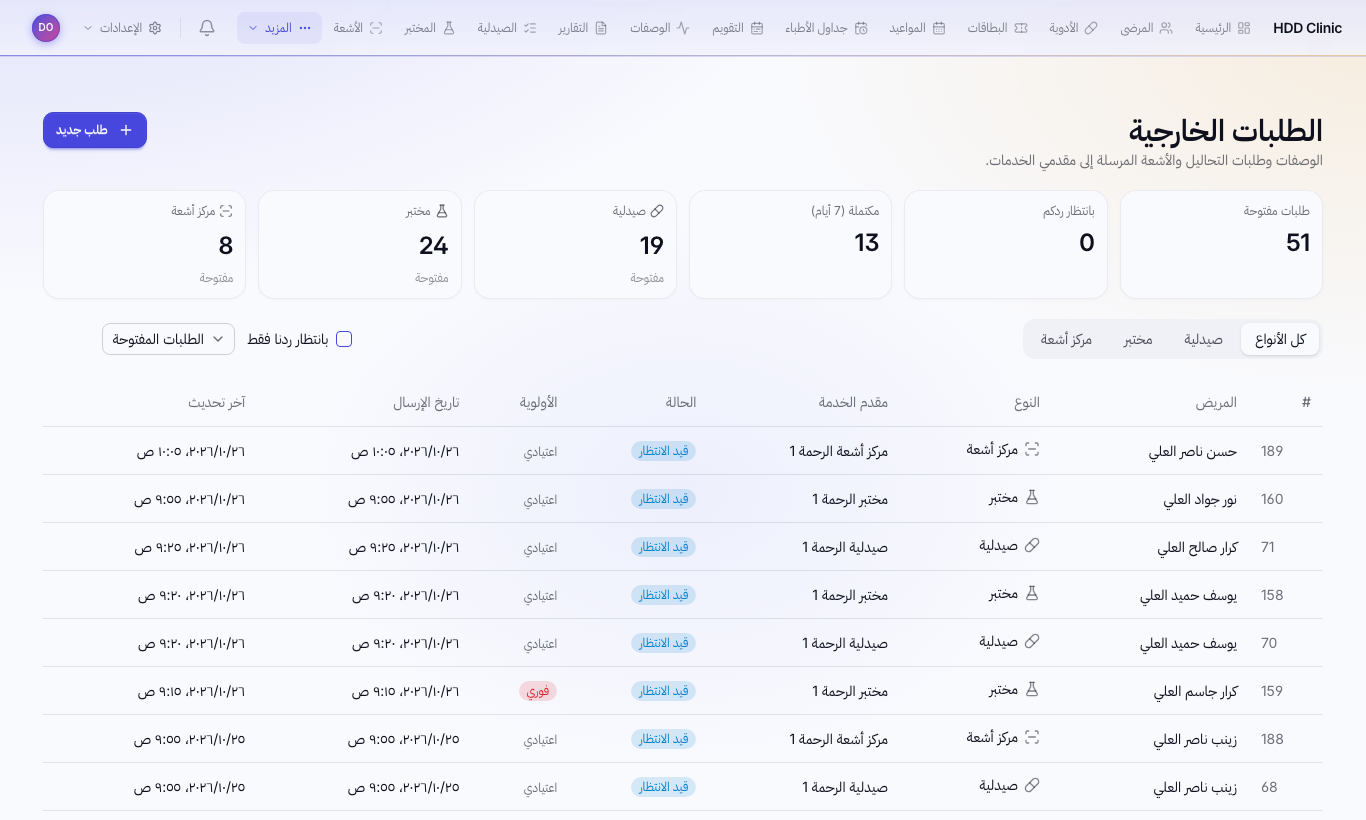The height and width of the screenshot is (820, 1366).
Task: Click the HDD Clinic logo link
Action: (1308, 28)
